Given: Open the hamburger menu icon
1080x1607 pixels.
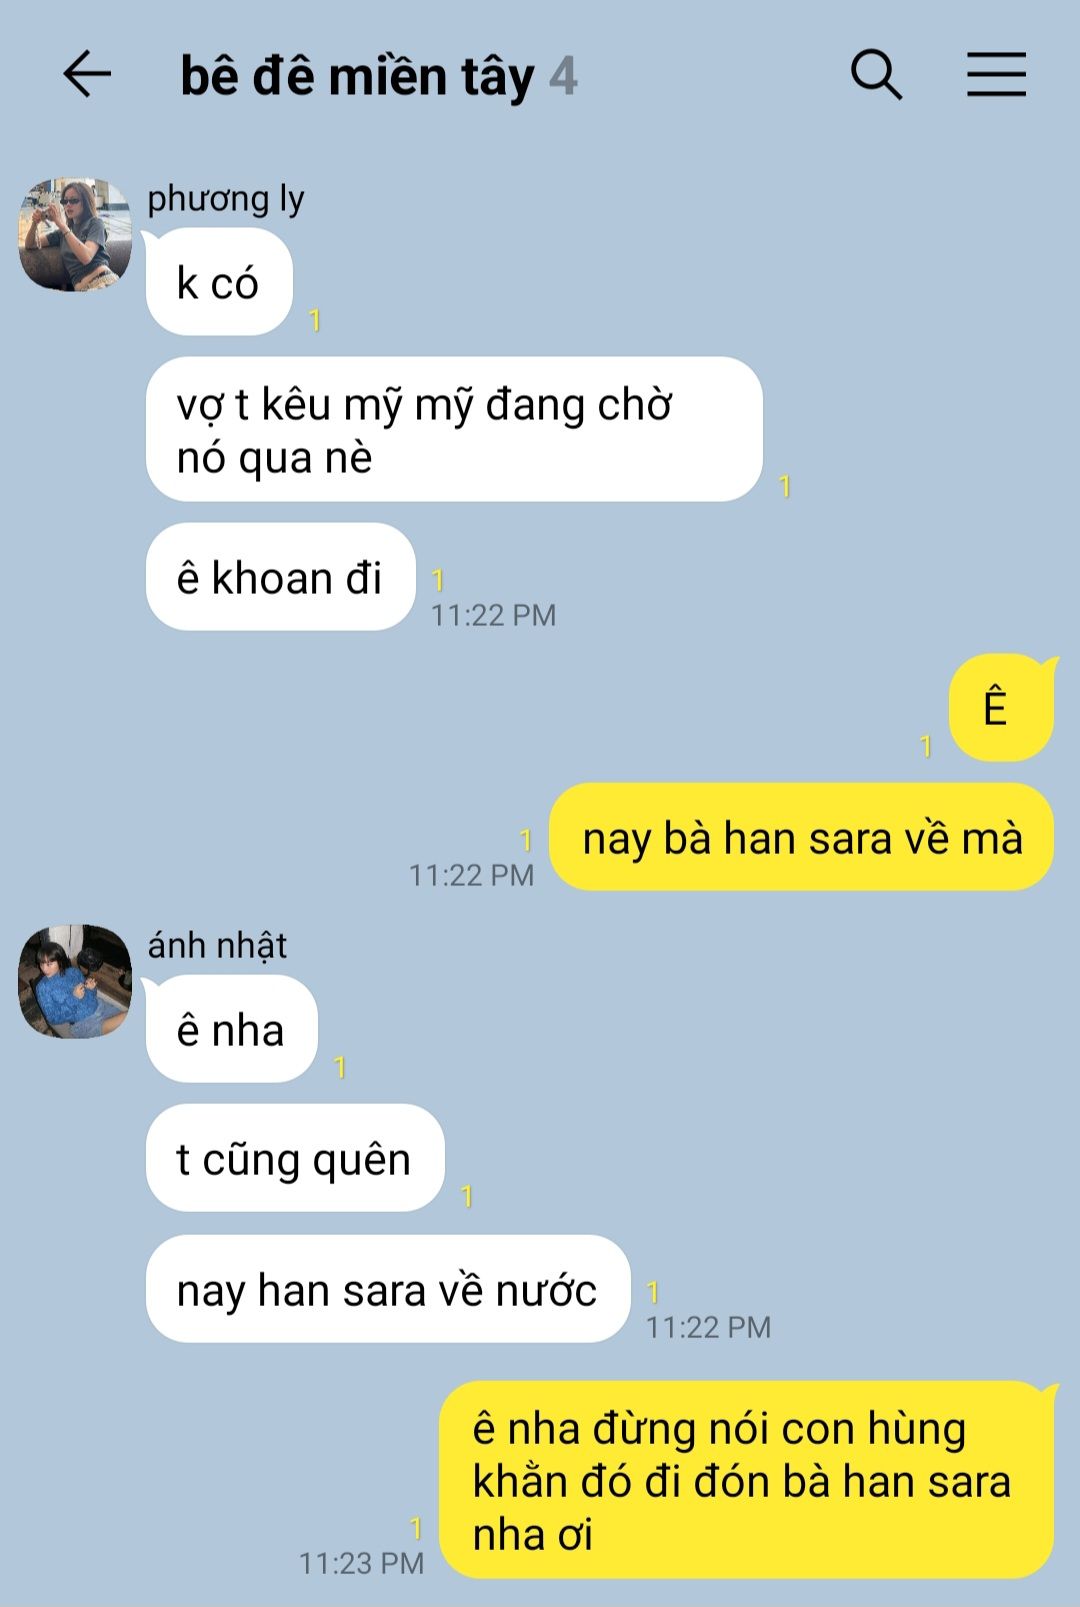Looking at the screenshot, I should coord(996,75).
